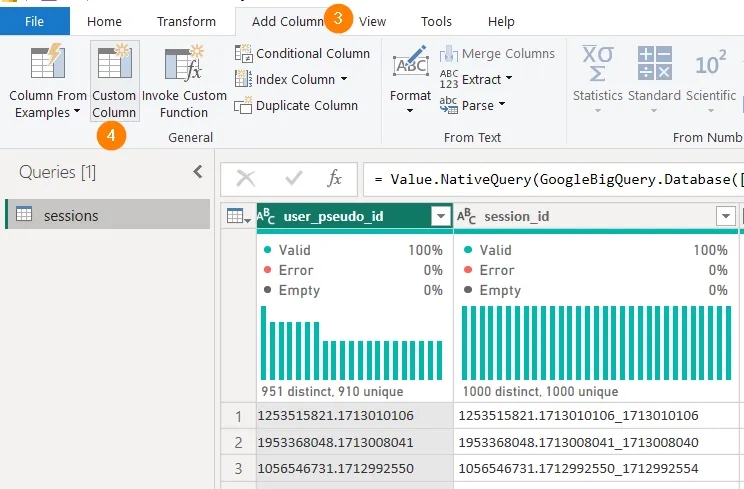Screen dimensions: 744x489
Task: Collapse the Queries pane
Action: click(x=198, y=172)
